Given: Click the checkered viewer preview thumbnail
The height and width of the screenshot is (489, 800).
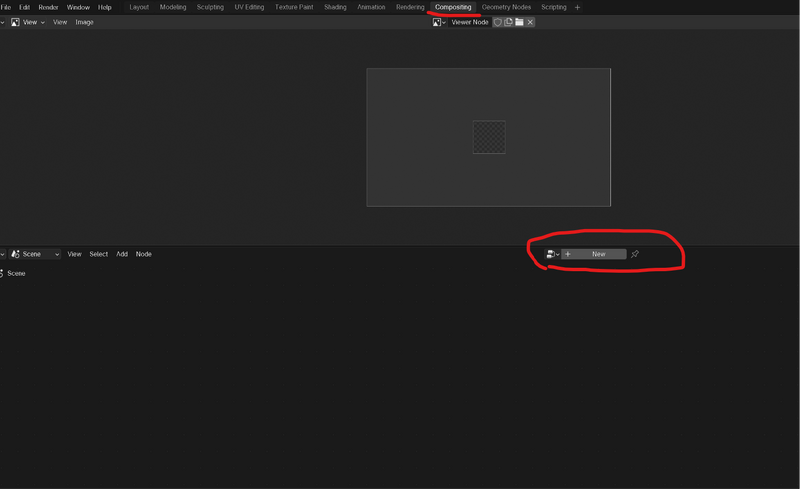Looking at the screenshot, I should [489, 137].
